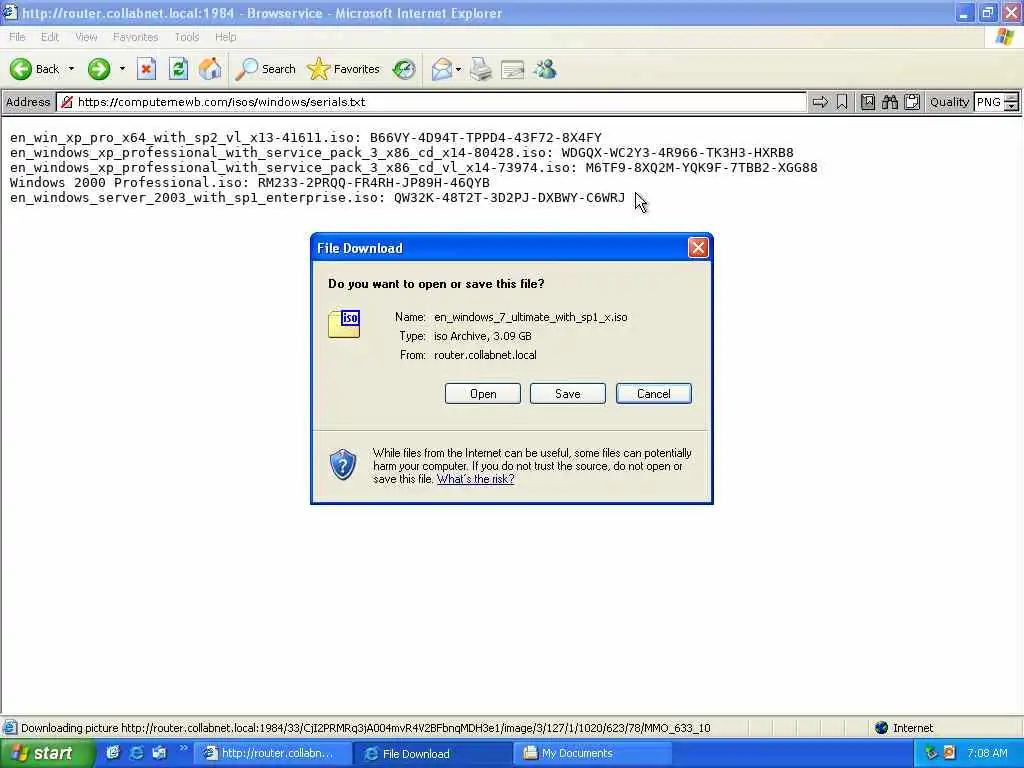
Task: Open the File menu
Action: pos(17,37)
